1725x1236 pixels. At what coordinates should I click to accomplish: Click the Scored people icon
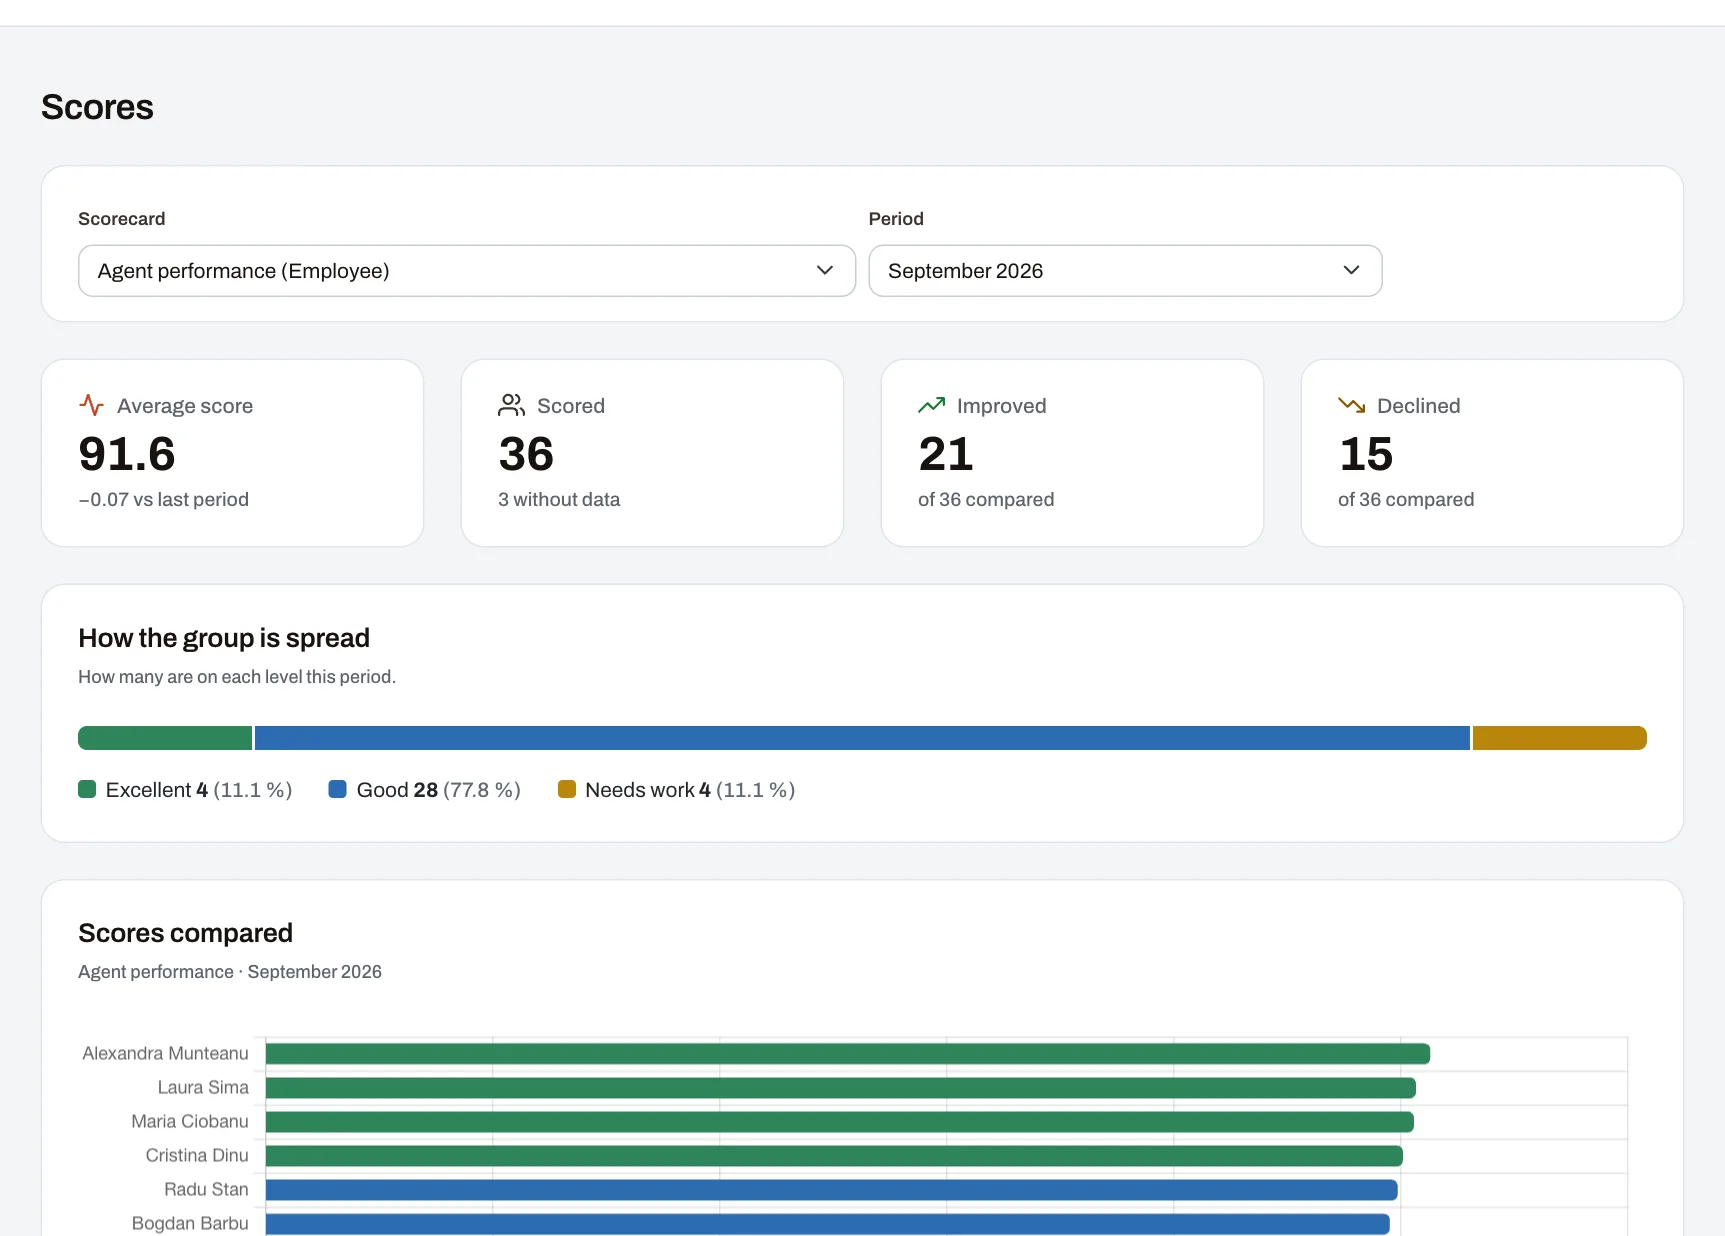(511, 405)
